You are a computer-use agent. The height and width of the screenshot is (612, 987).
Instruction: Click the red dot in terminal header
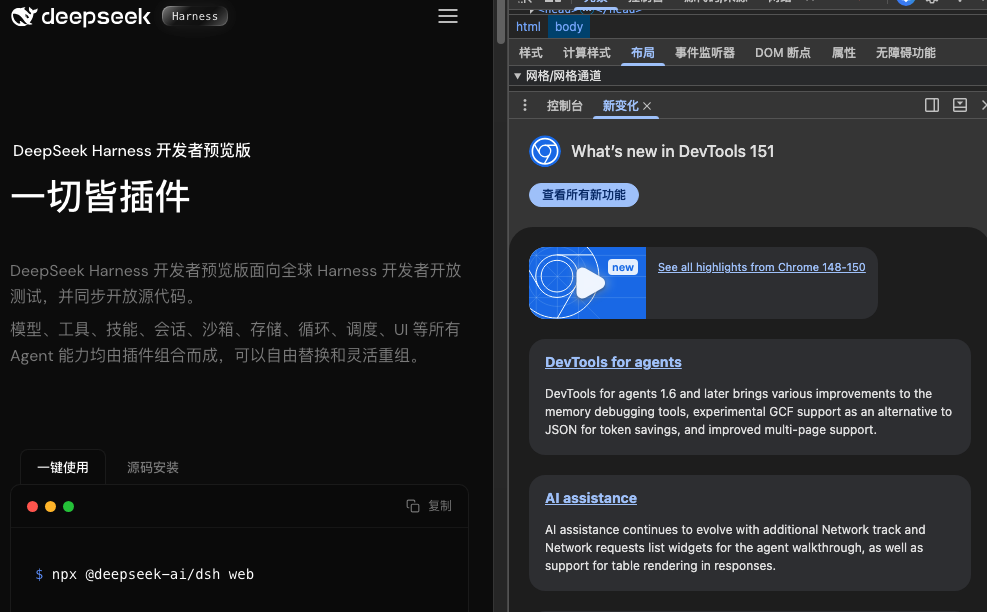[x=33, y=506]
